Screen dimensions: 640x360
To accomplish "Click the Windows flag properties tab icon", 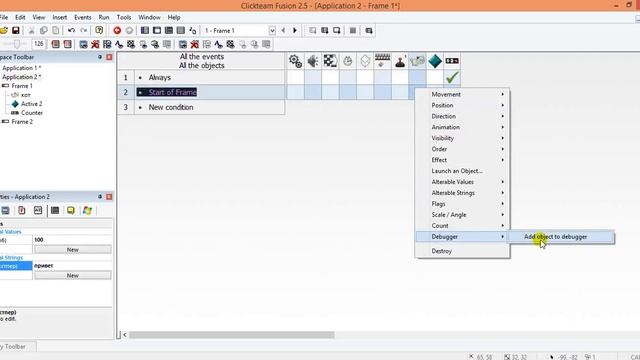I will (x=87, y=211).
